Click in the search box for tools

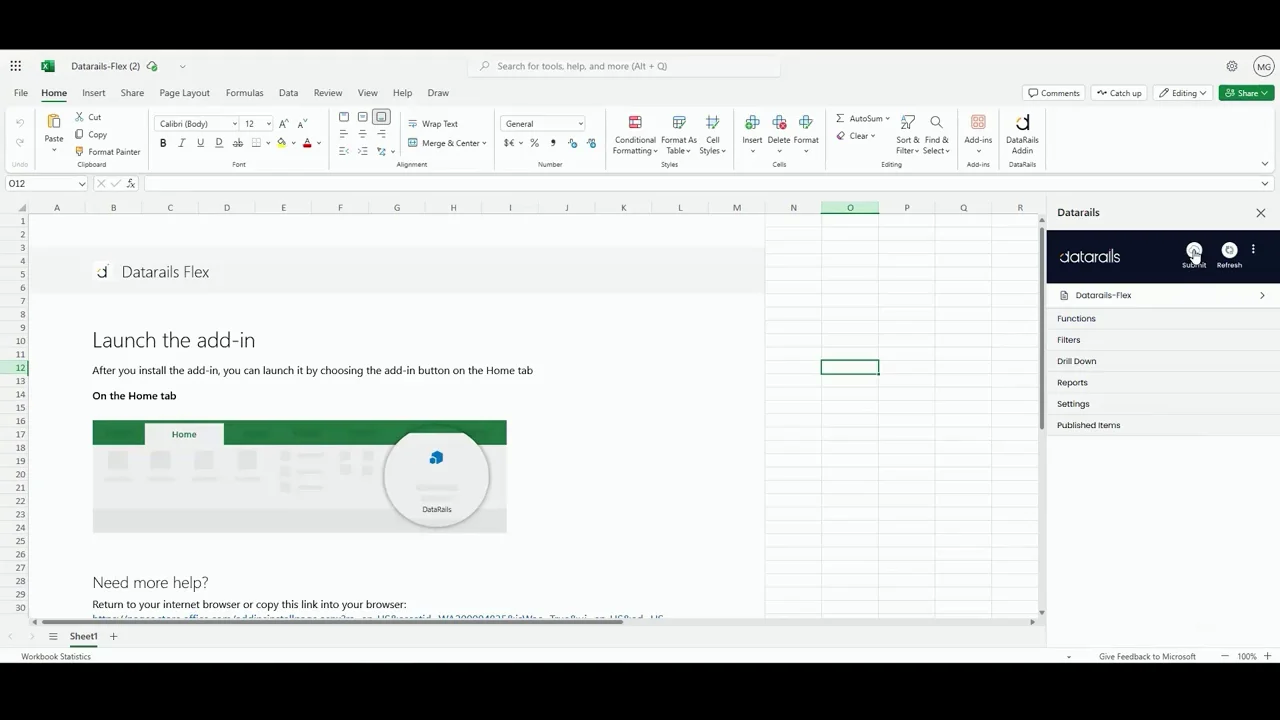(x=624, y=66)
